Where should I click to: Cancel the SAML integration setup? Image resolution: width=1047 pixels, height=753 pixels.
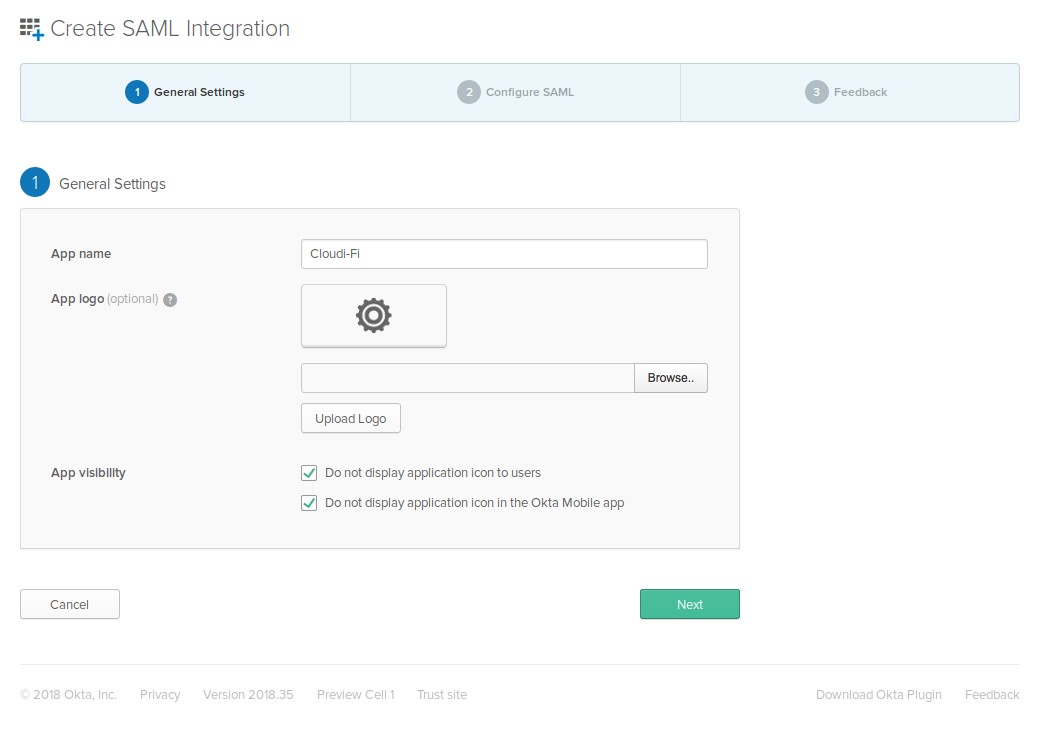click(69, 604)
